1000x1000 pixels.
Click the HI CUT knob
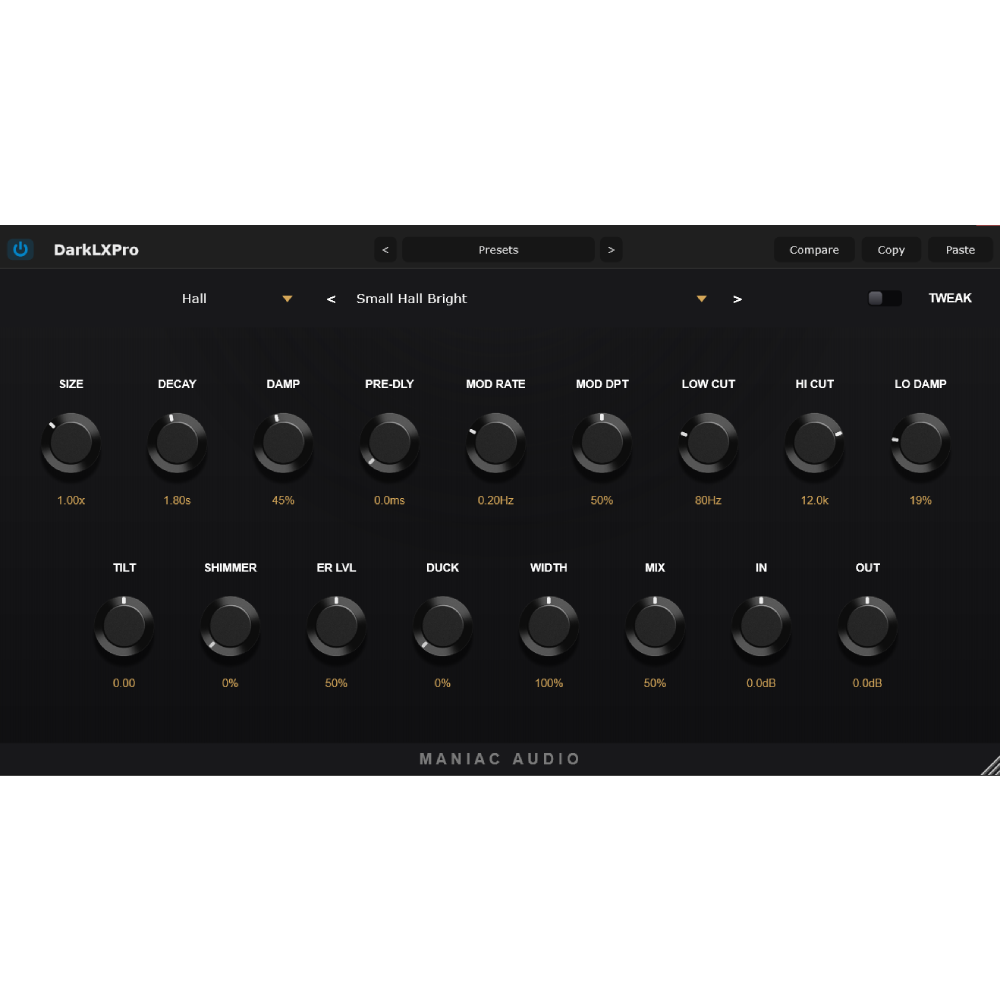tap(814, 443)
